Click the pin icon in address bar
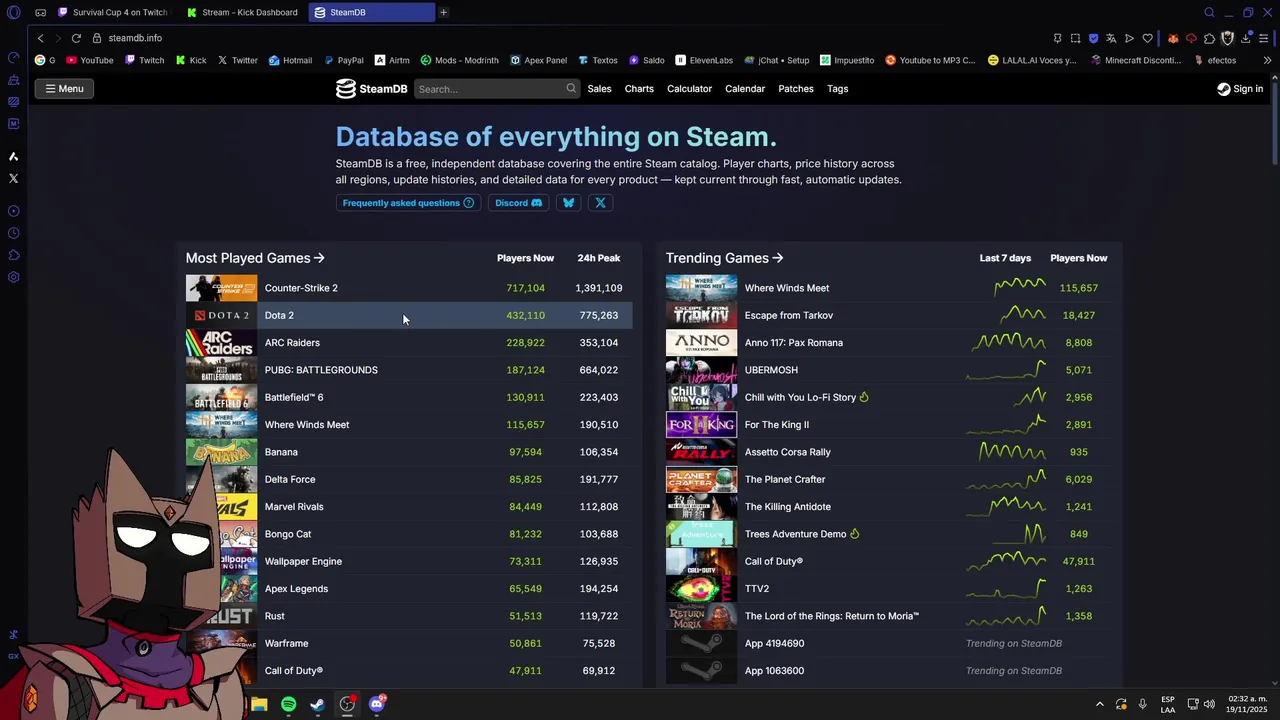Image resolution: width=1280 pixels, height=720 pixels. (x=1057, y=38)
